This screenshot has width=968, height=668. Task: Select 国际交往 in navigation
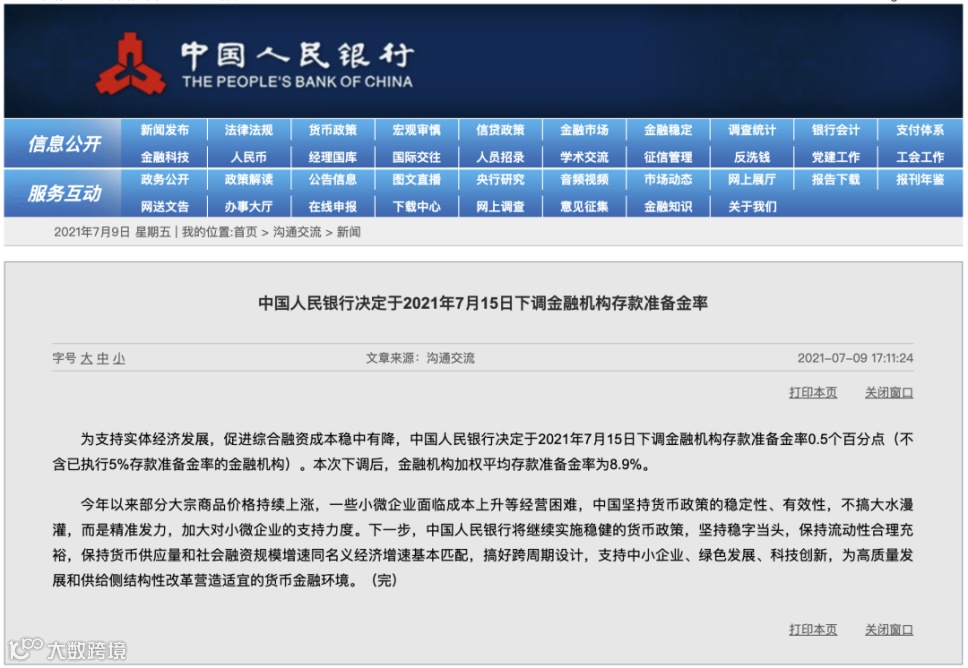pyautogui.click(x=417, y=157)
